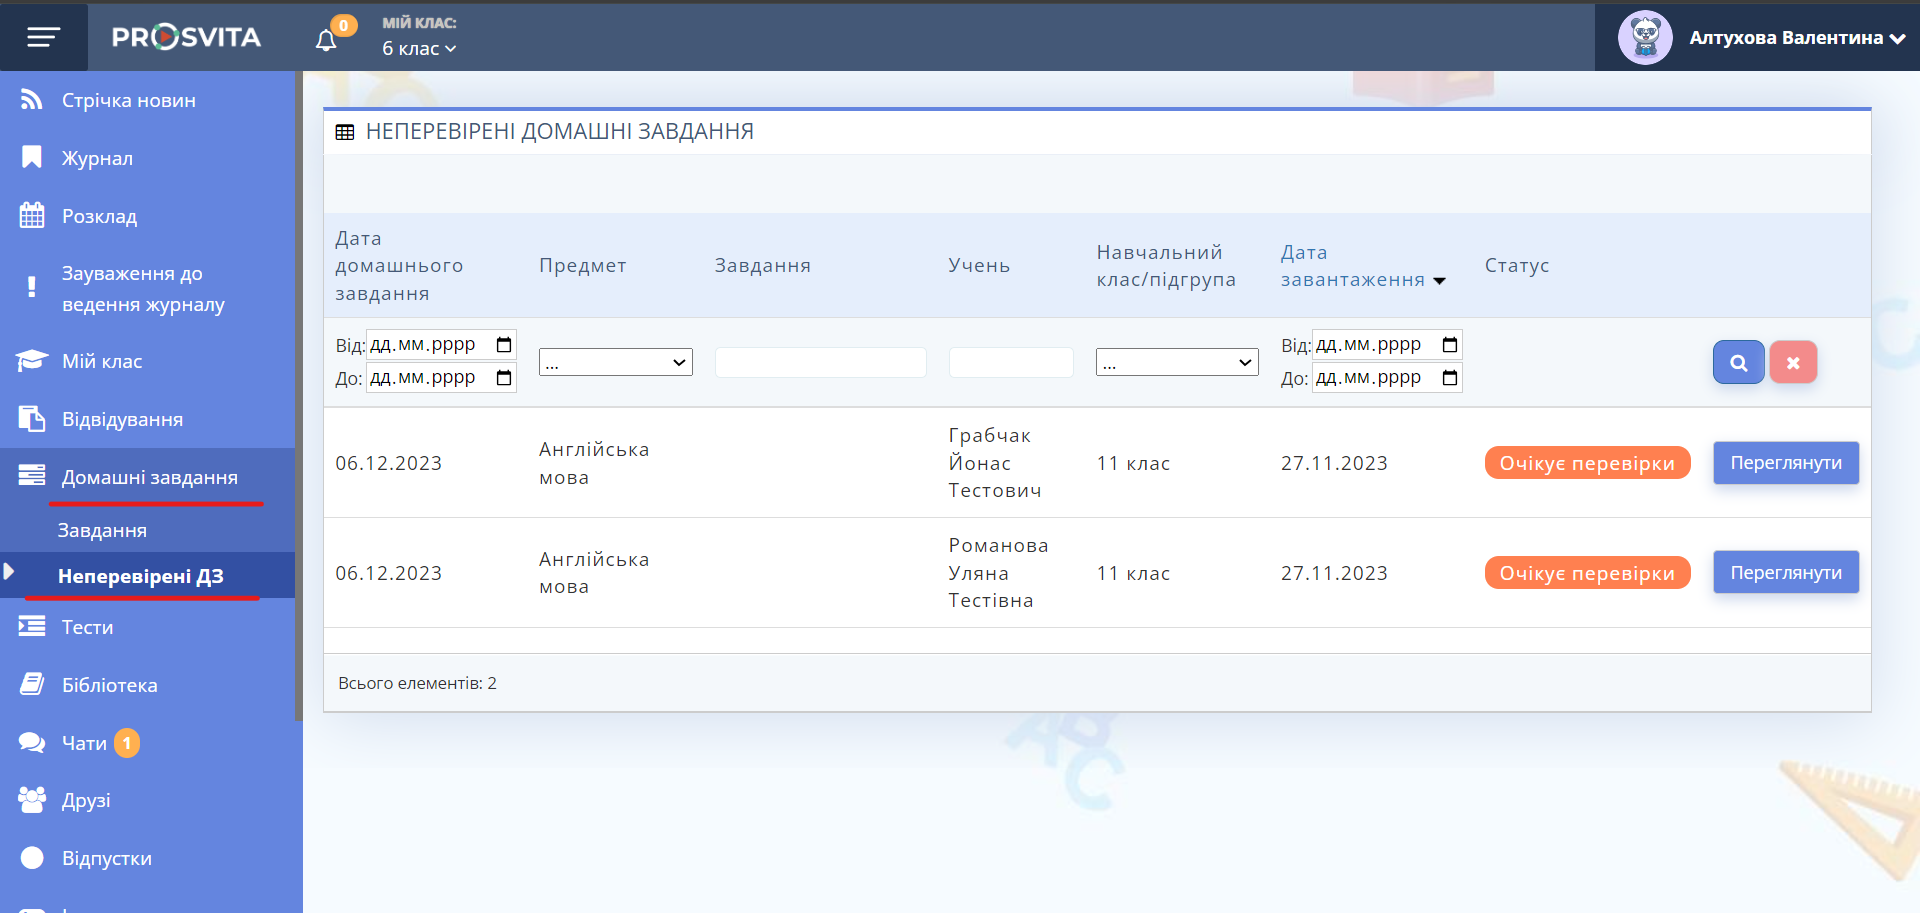Go to Розклад in sidebar
This screenshot has width=1920, height=913.
point(99,216)
